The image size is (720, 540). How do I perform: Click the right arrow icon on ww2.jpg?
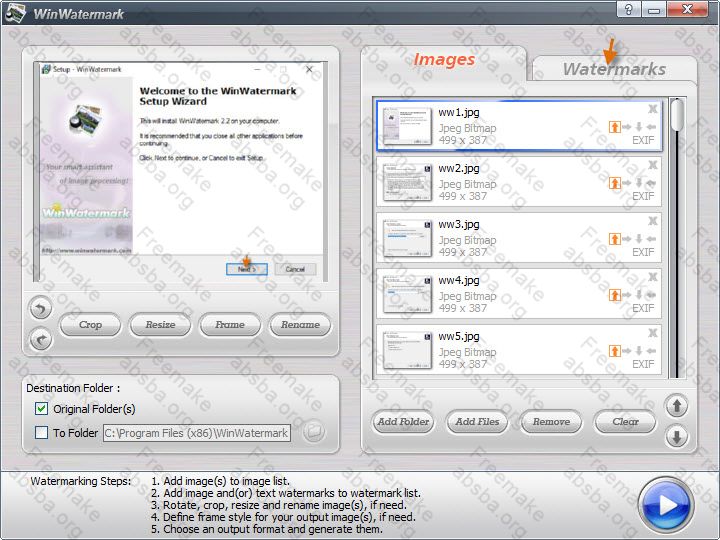[627, 183]
